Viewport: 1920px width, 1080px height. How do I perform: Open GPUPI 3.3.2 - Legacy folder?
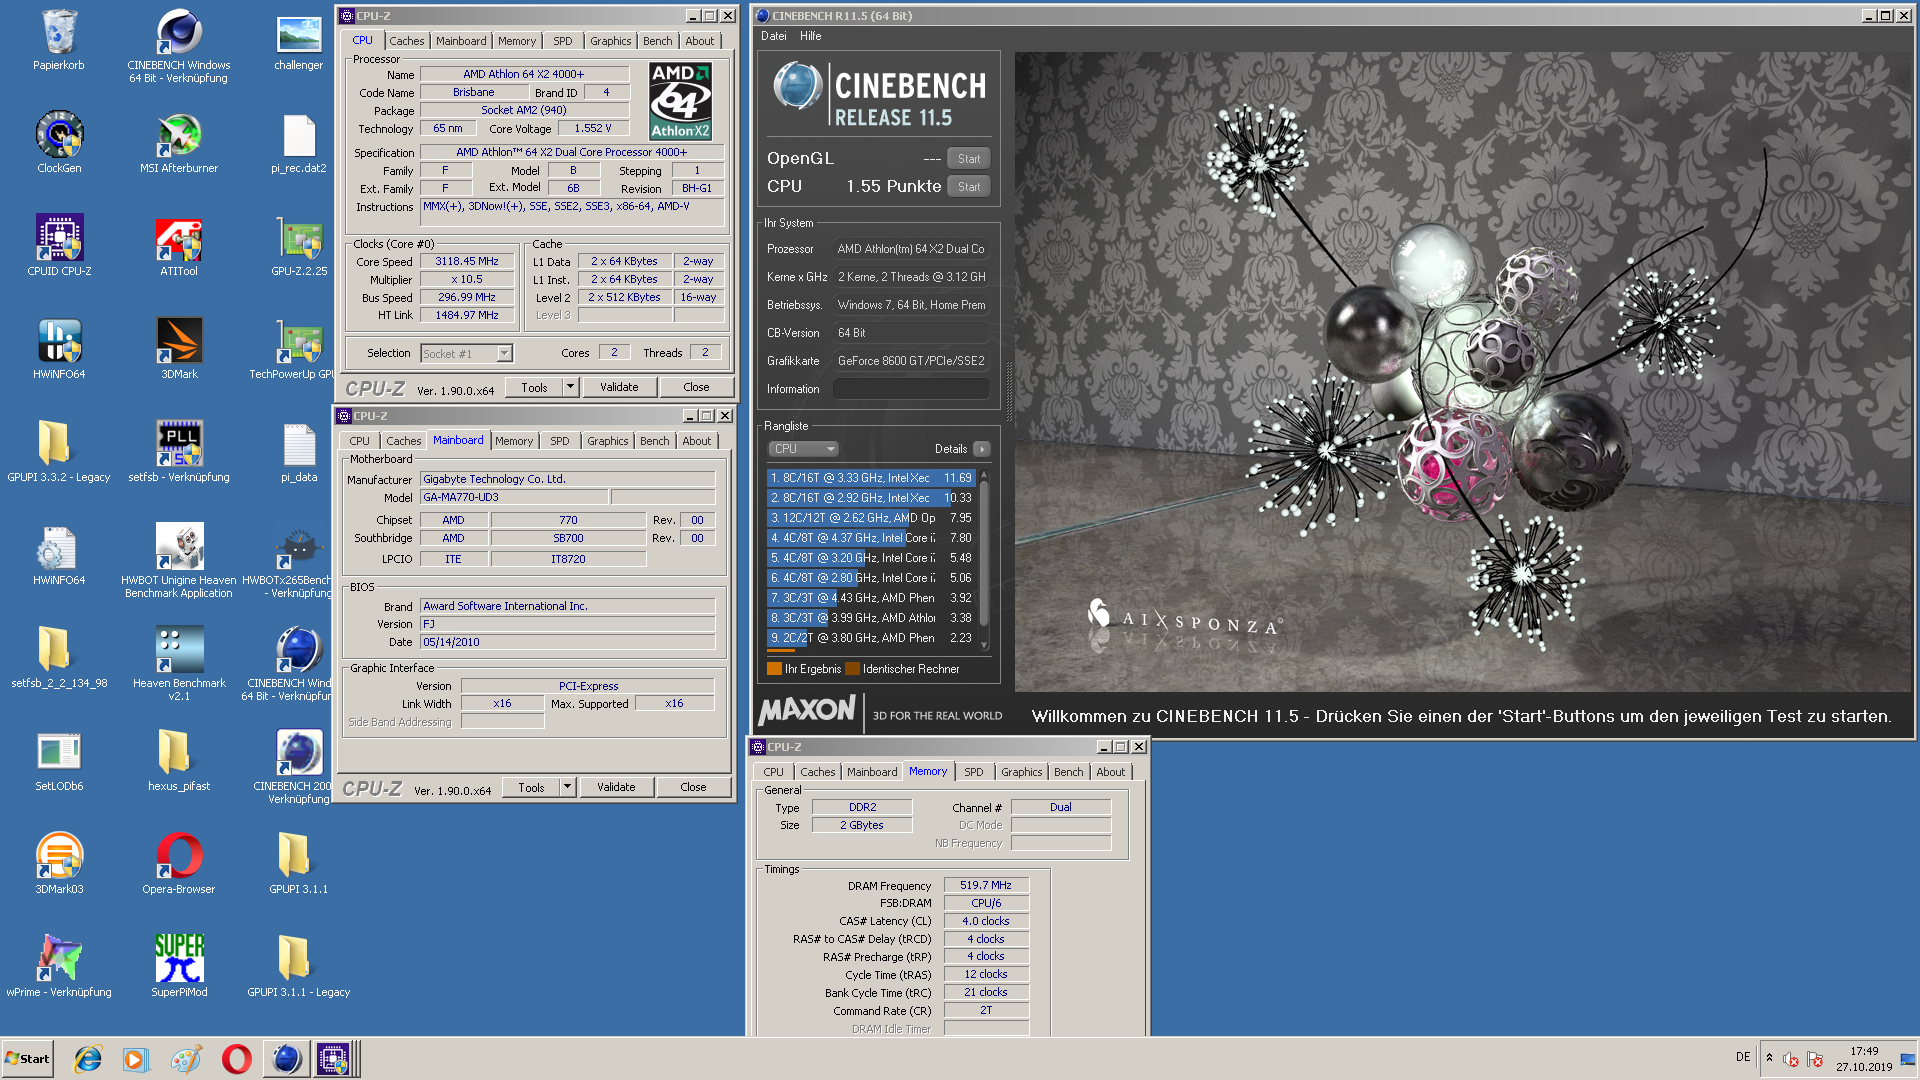pyautogui.click(x=59, y=452)
